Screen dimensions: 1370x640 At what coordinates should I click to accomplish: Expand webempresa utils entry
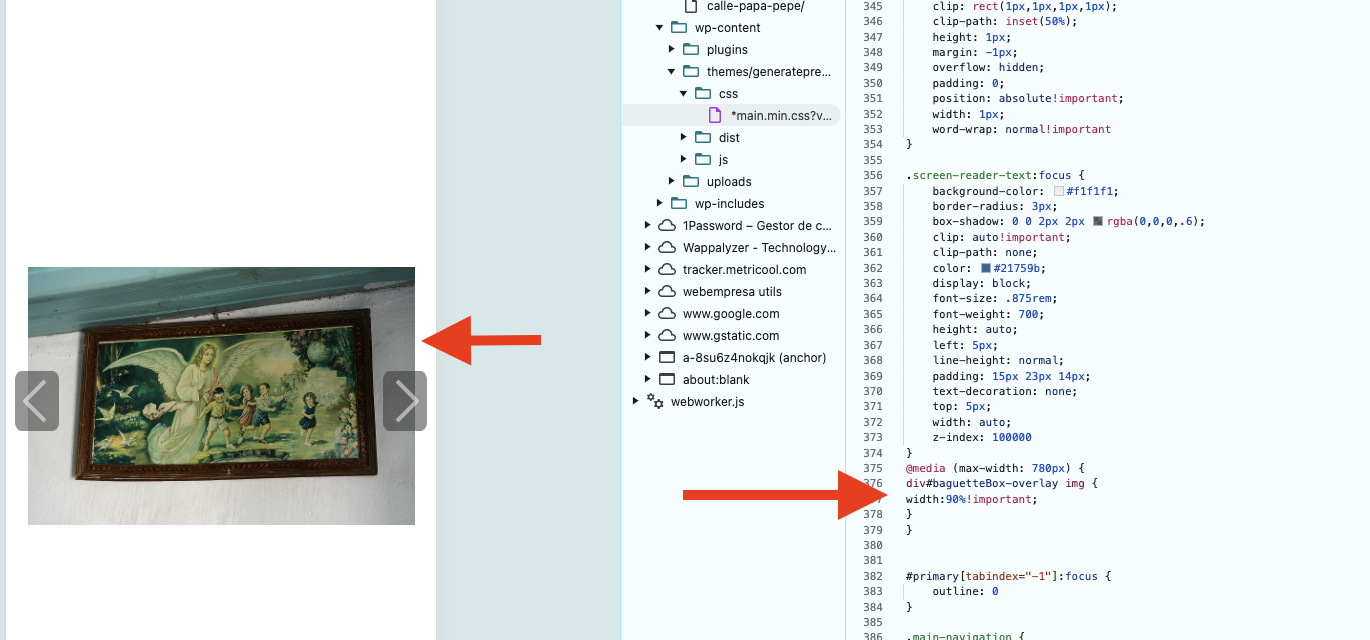pyautogui.click(x=648, y=292)
